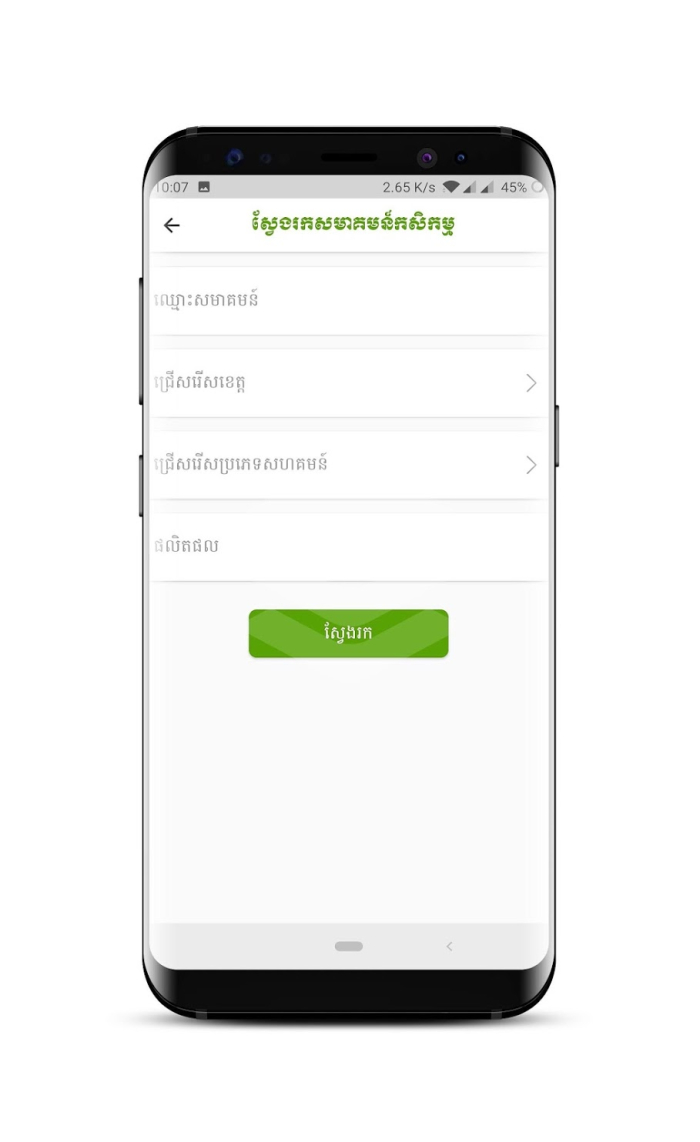Tap the green Khmer page title
The image size is (700, 1142).
tap(353, 223)
